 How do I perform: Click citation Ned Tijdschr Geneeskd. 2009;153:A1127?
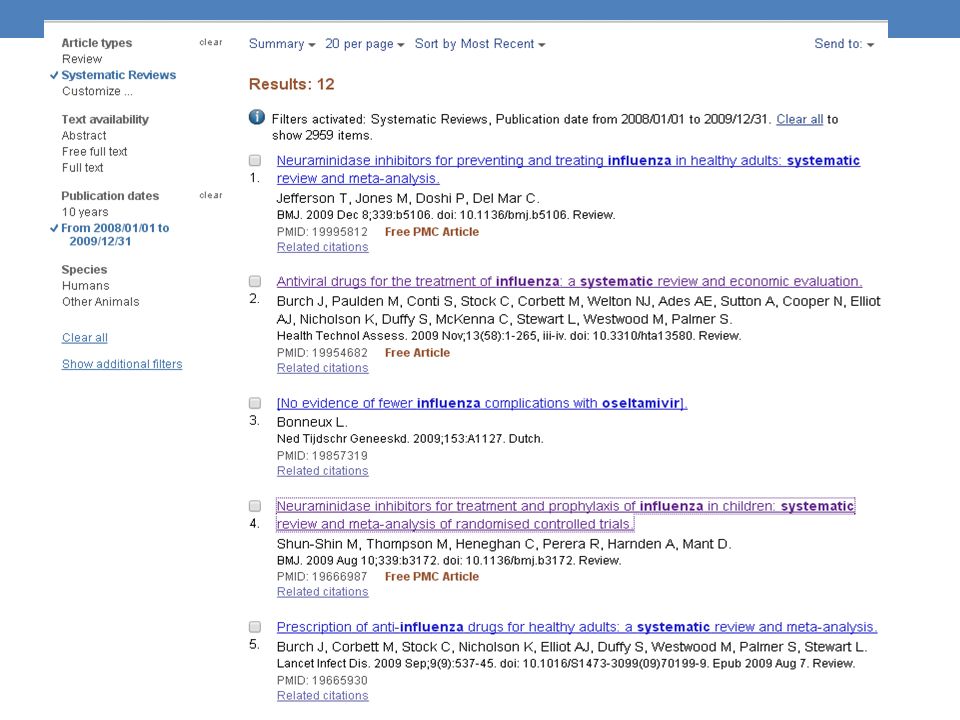click(410, 439)
